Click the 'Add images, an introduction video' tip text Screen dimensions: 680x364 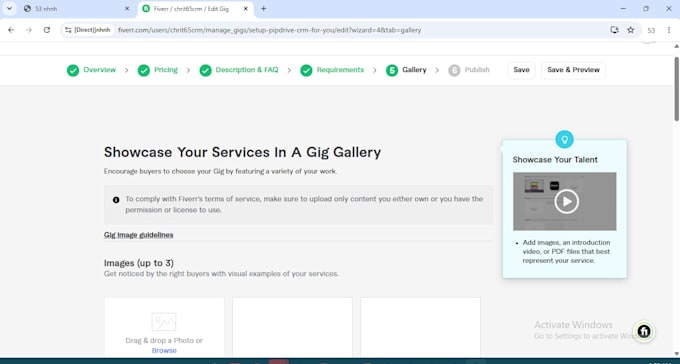coord(566,252)
